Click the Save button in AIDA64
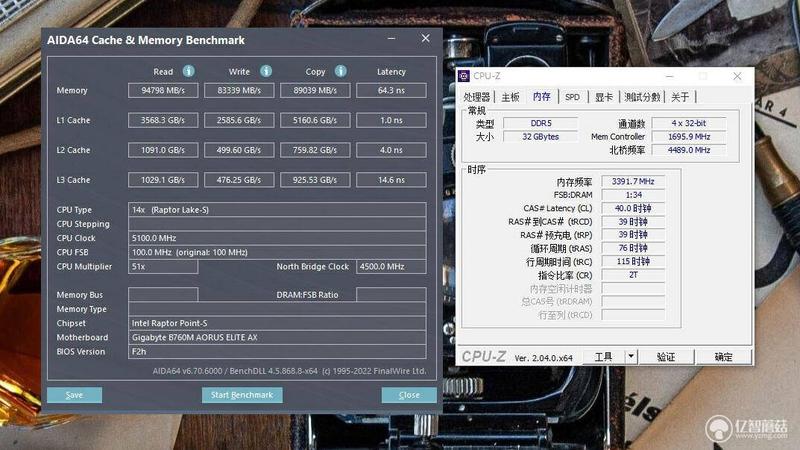Screen dimensions: 800x450 (x=74, y=395)
